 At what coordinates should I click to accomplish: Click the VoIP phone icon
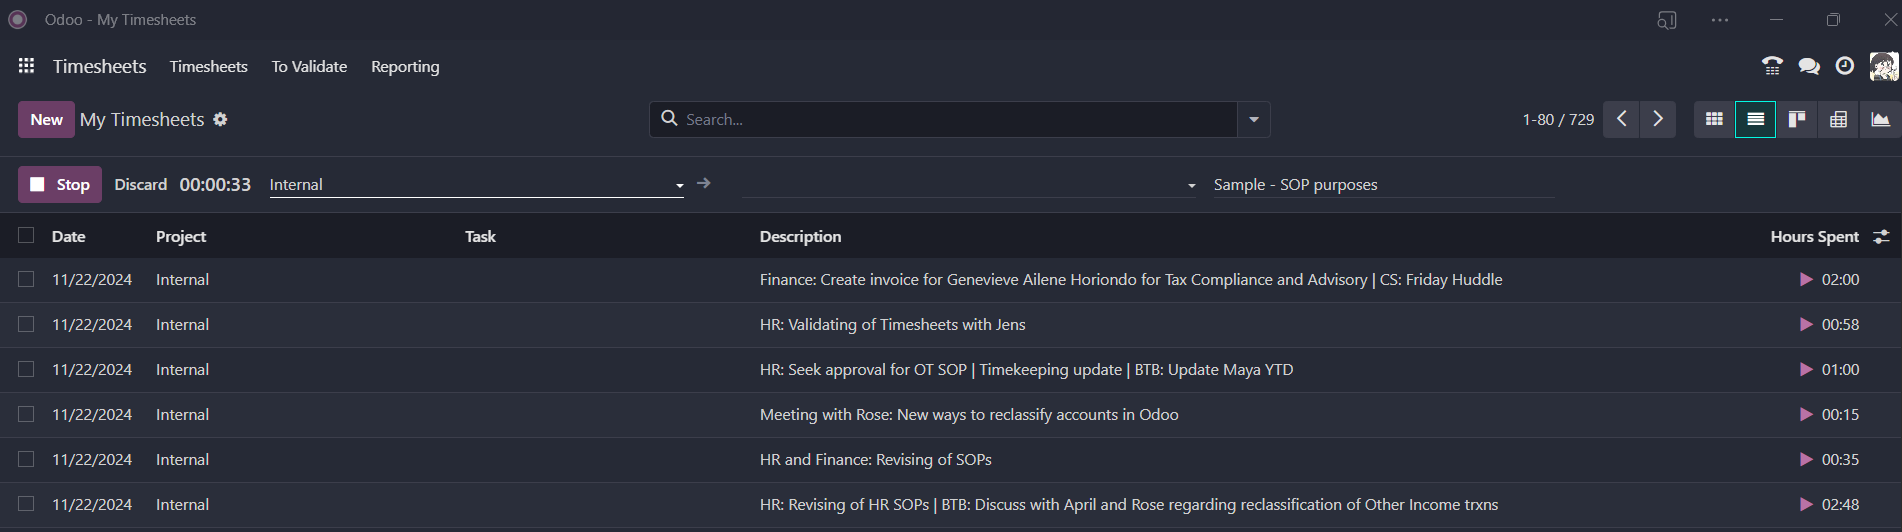coord(1772,66)
